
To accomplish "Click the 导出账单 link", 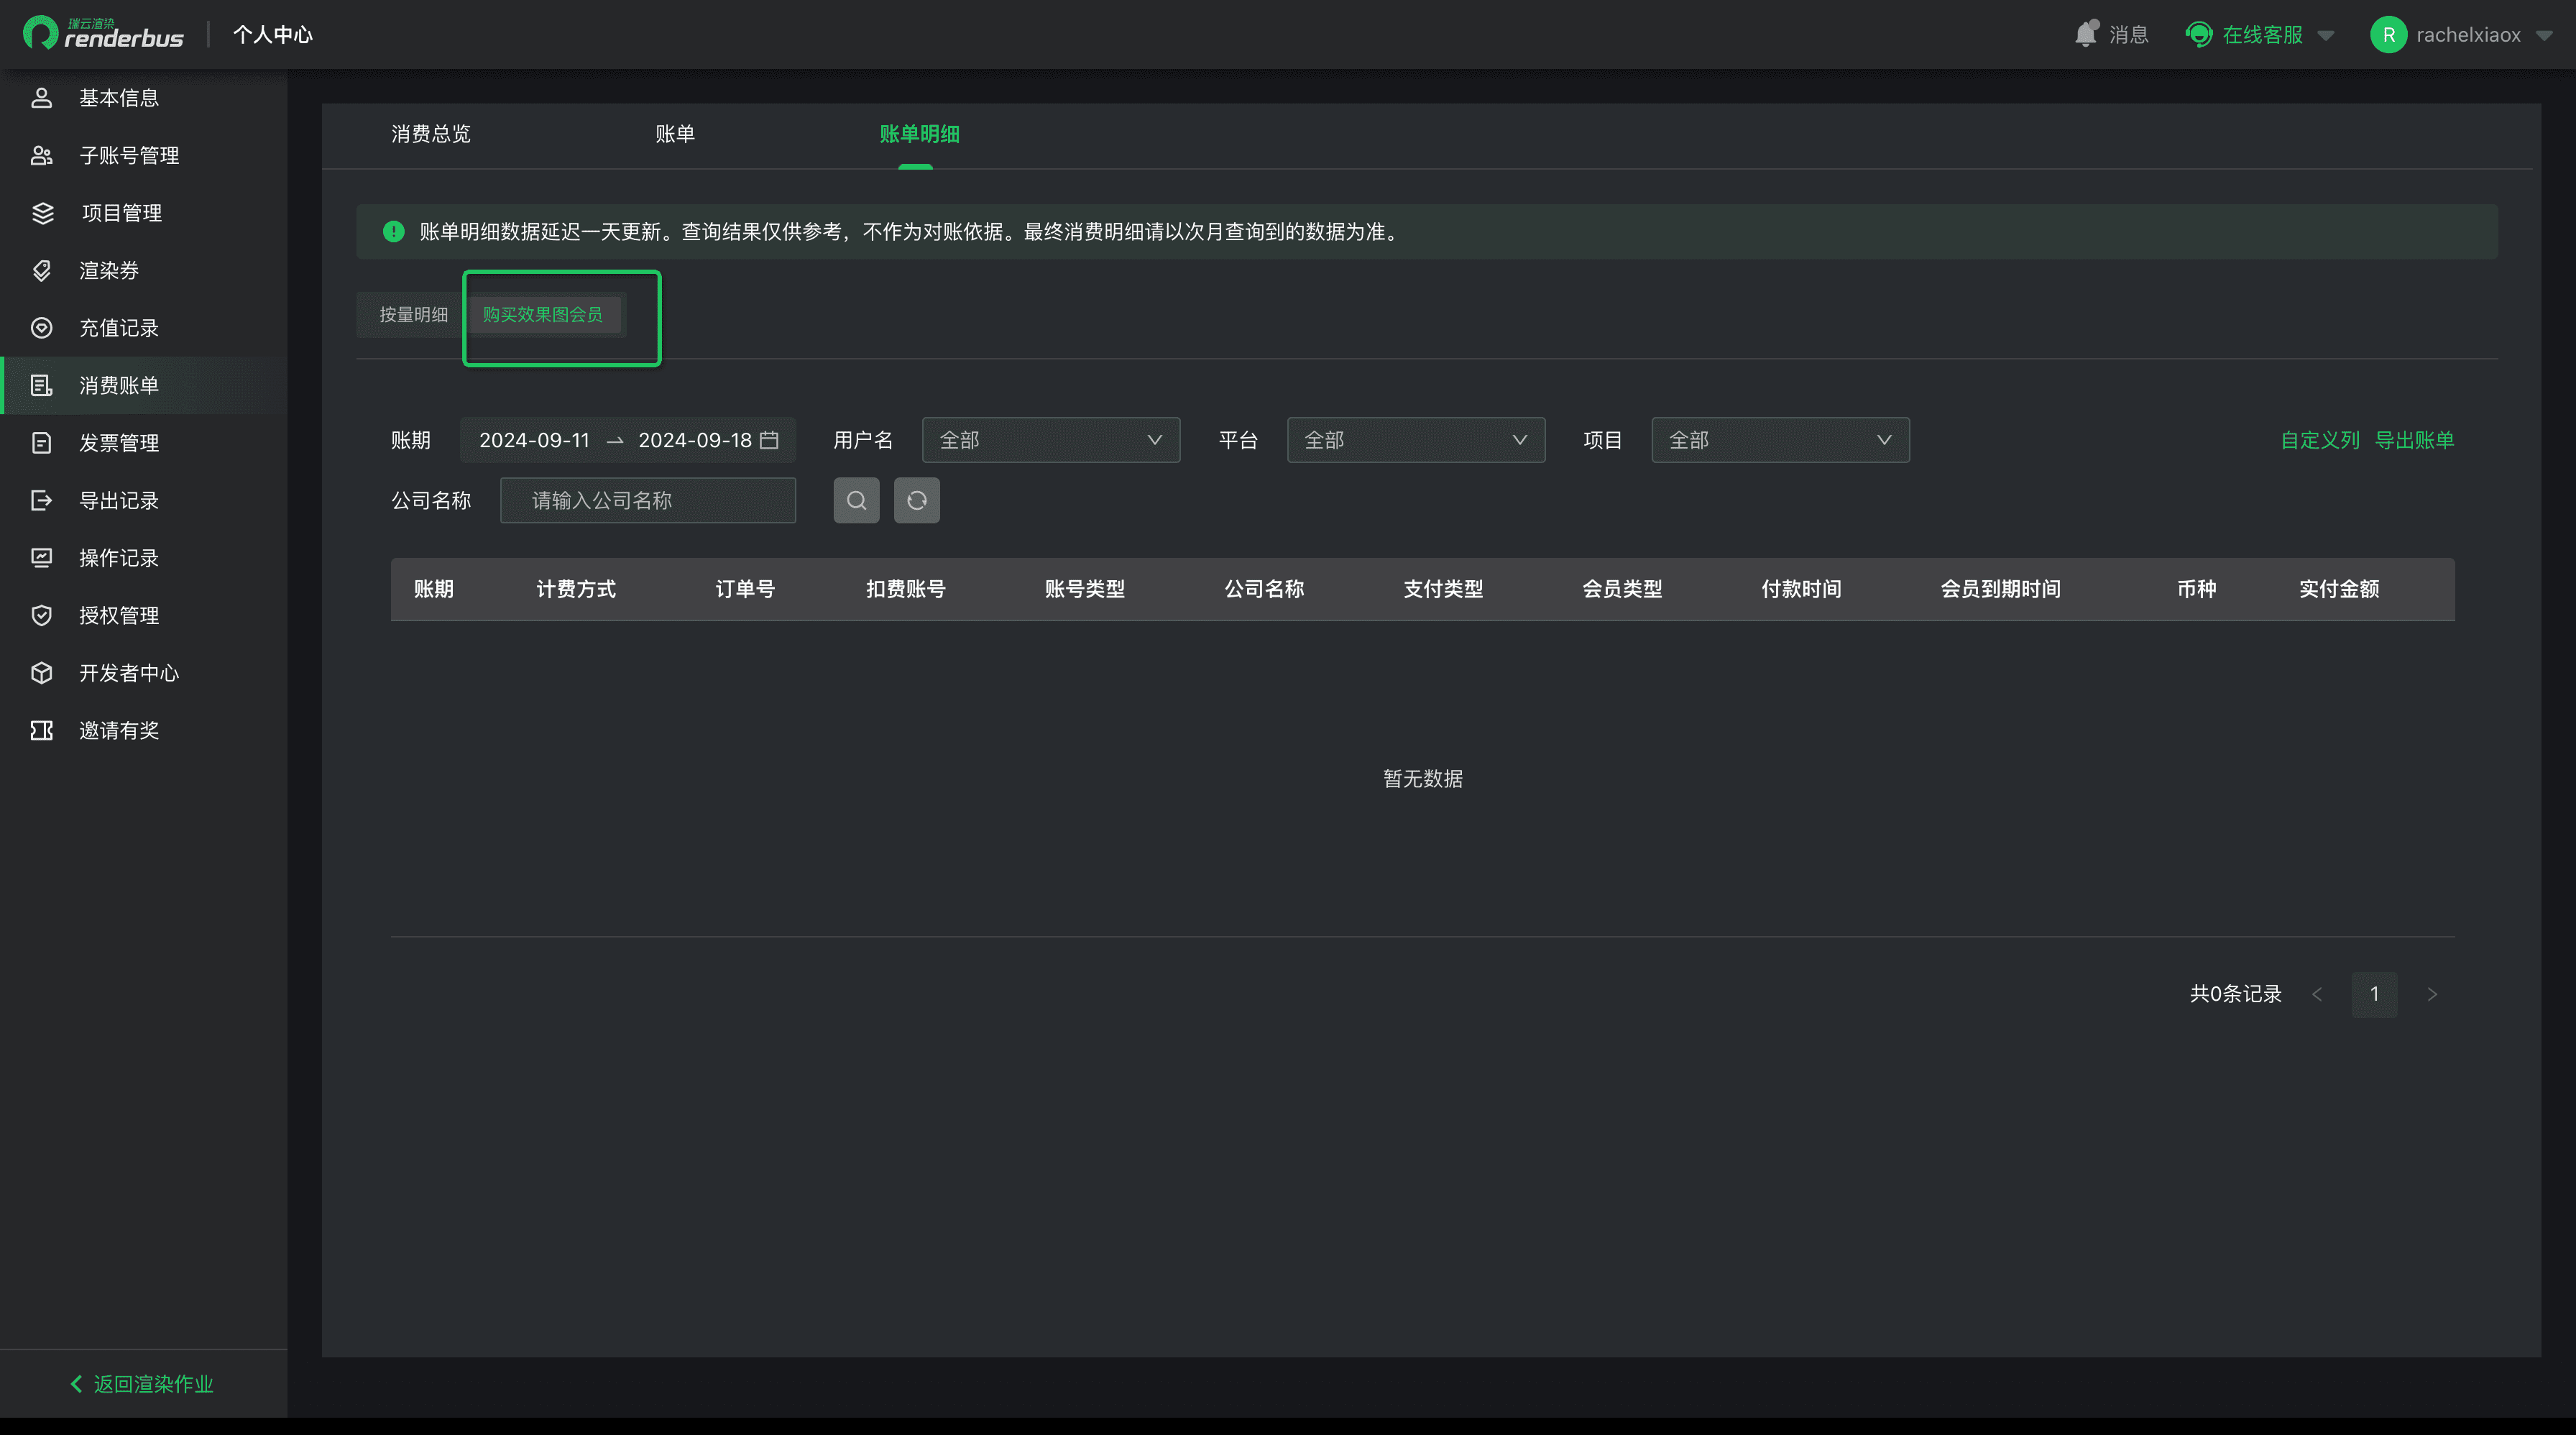I will click(2414, 440).
